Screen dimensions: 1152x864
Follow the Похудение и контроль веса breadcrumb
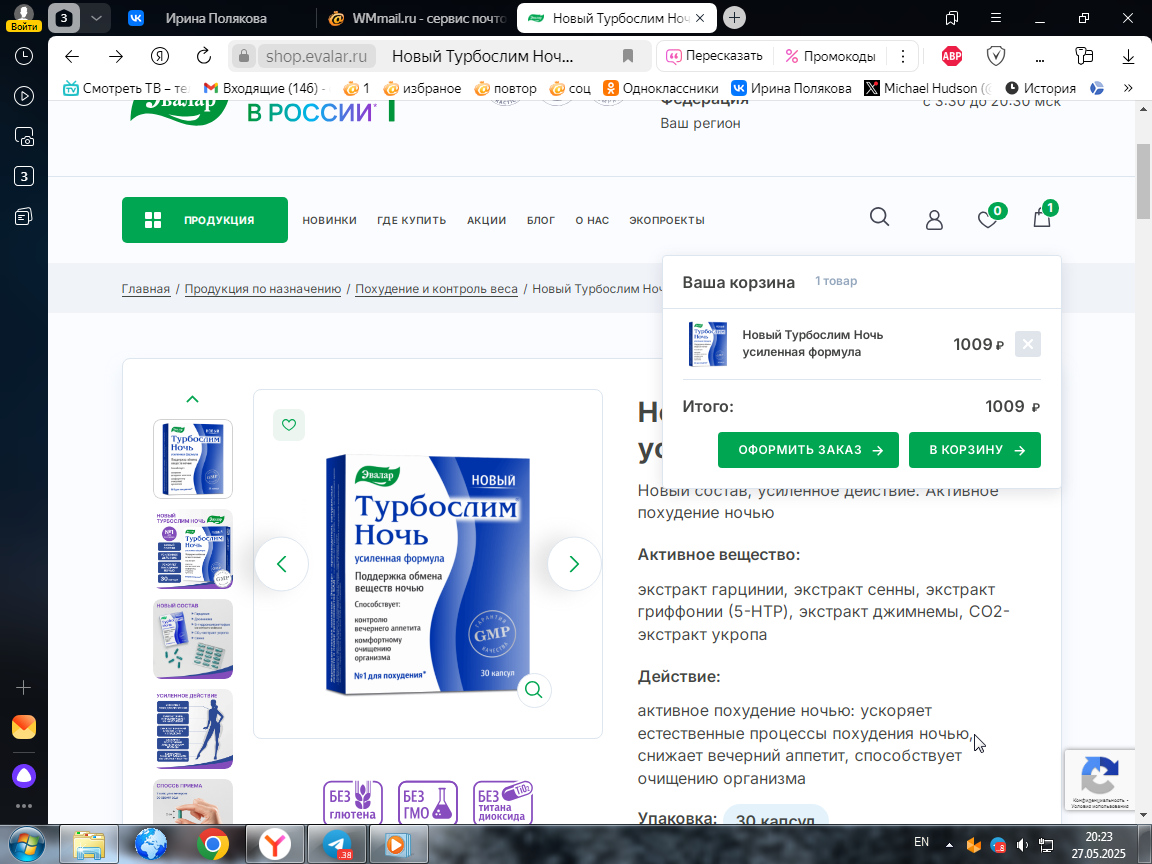point(436,289)
